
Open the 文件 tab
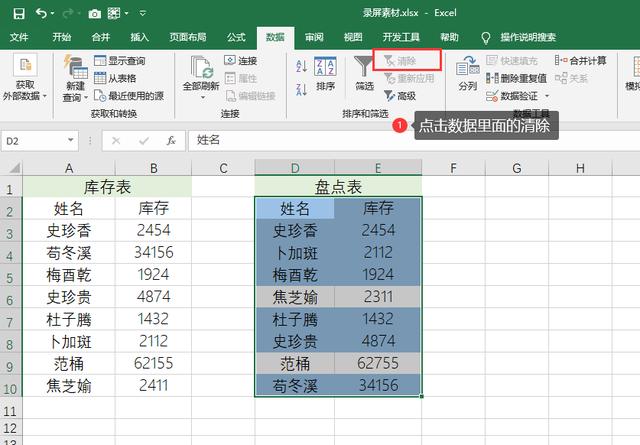pyautogui.click(x=19, y=38)
